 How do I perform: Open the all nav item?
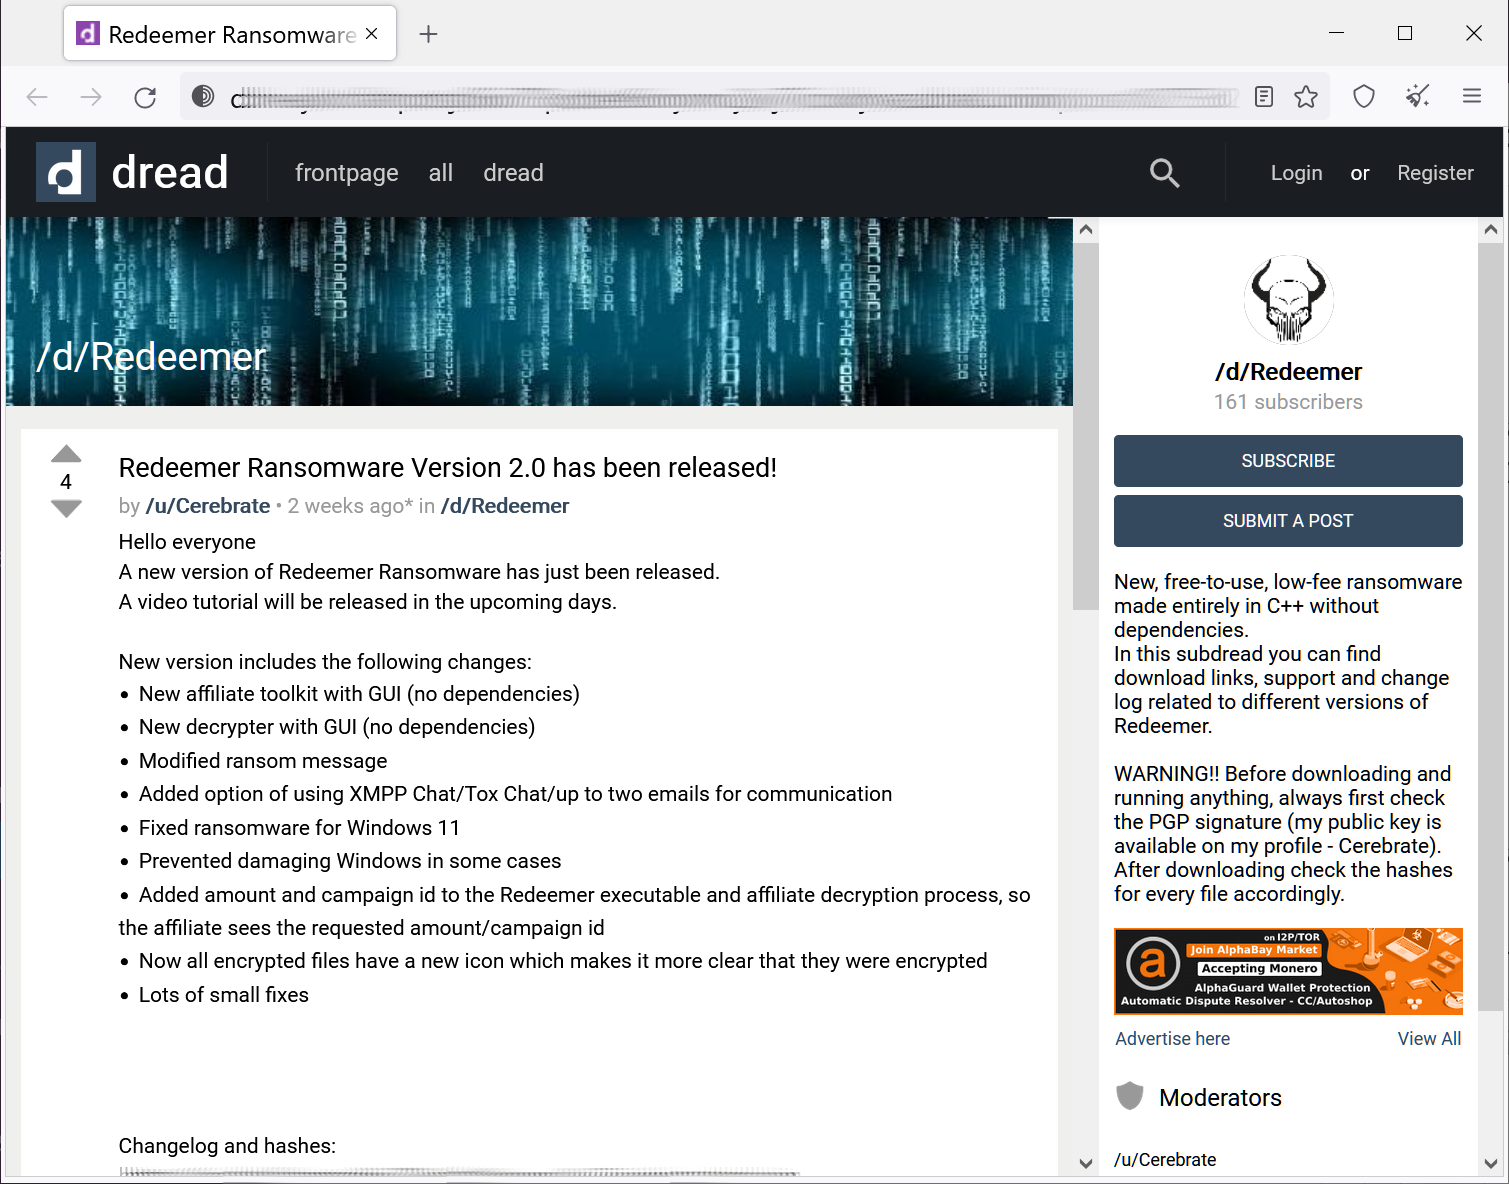[440, 173]
